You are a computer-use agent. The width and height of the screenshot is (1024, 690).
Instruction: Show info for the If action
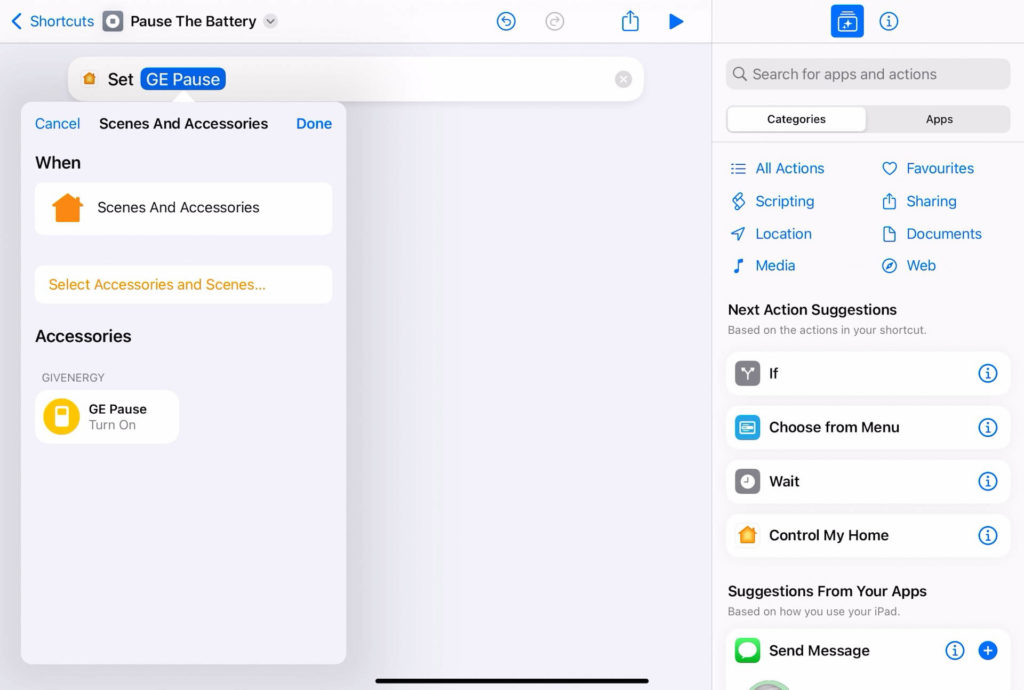987,373
